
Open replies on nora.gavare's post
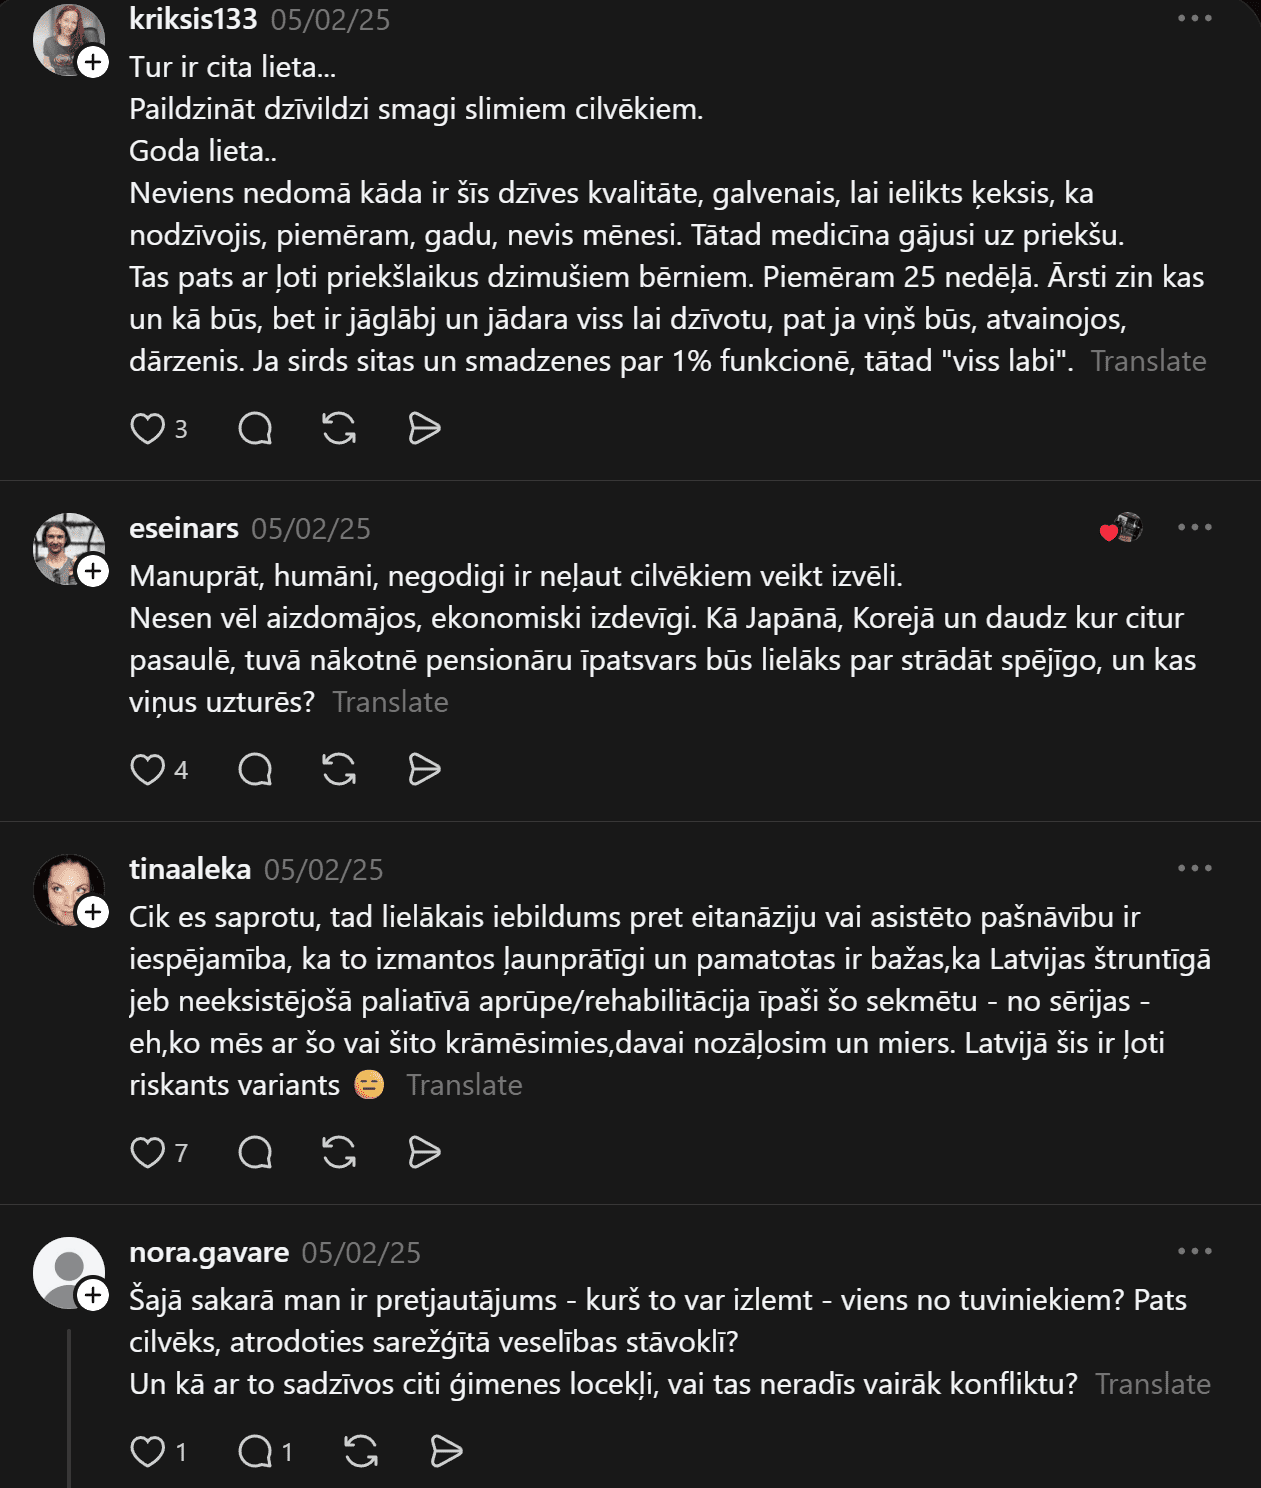255,1452
